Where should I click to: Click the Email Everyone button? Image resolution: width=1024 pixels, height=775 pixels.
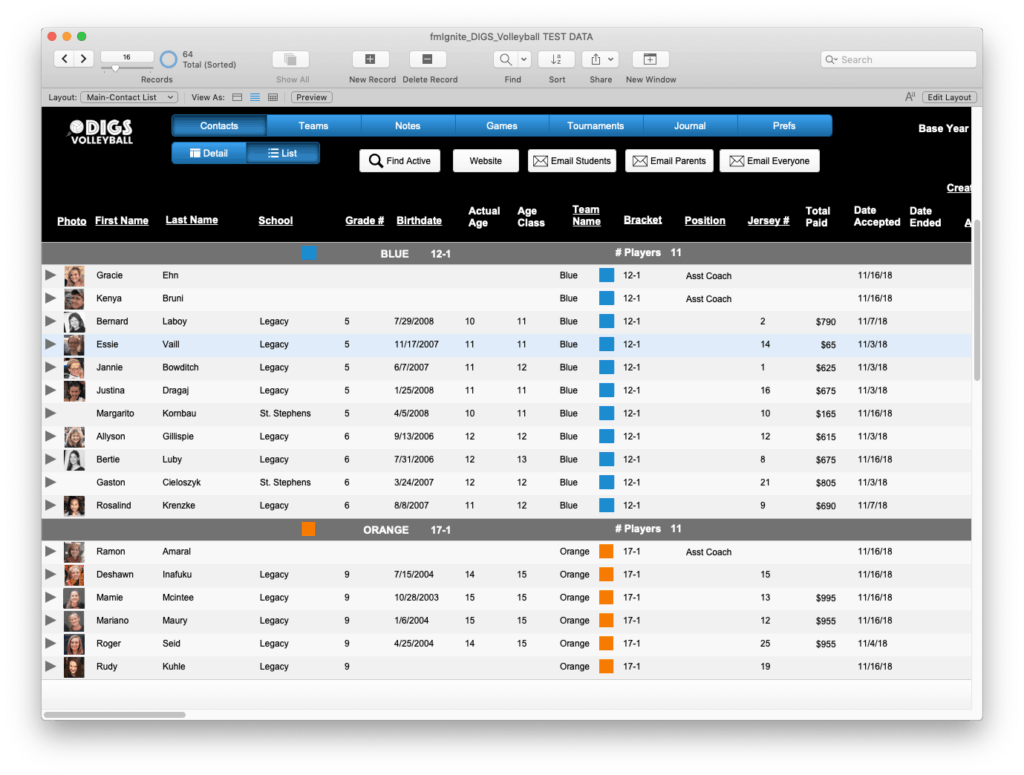(x=769, y=160)
